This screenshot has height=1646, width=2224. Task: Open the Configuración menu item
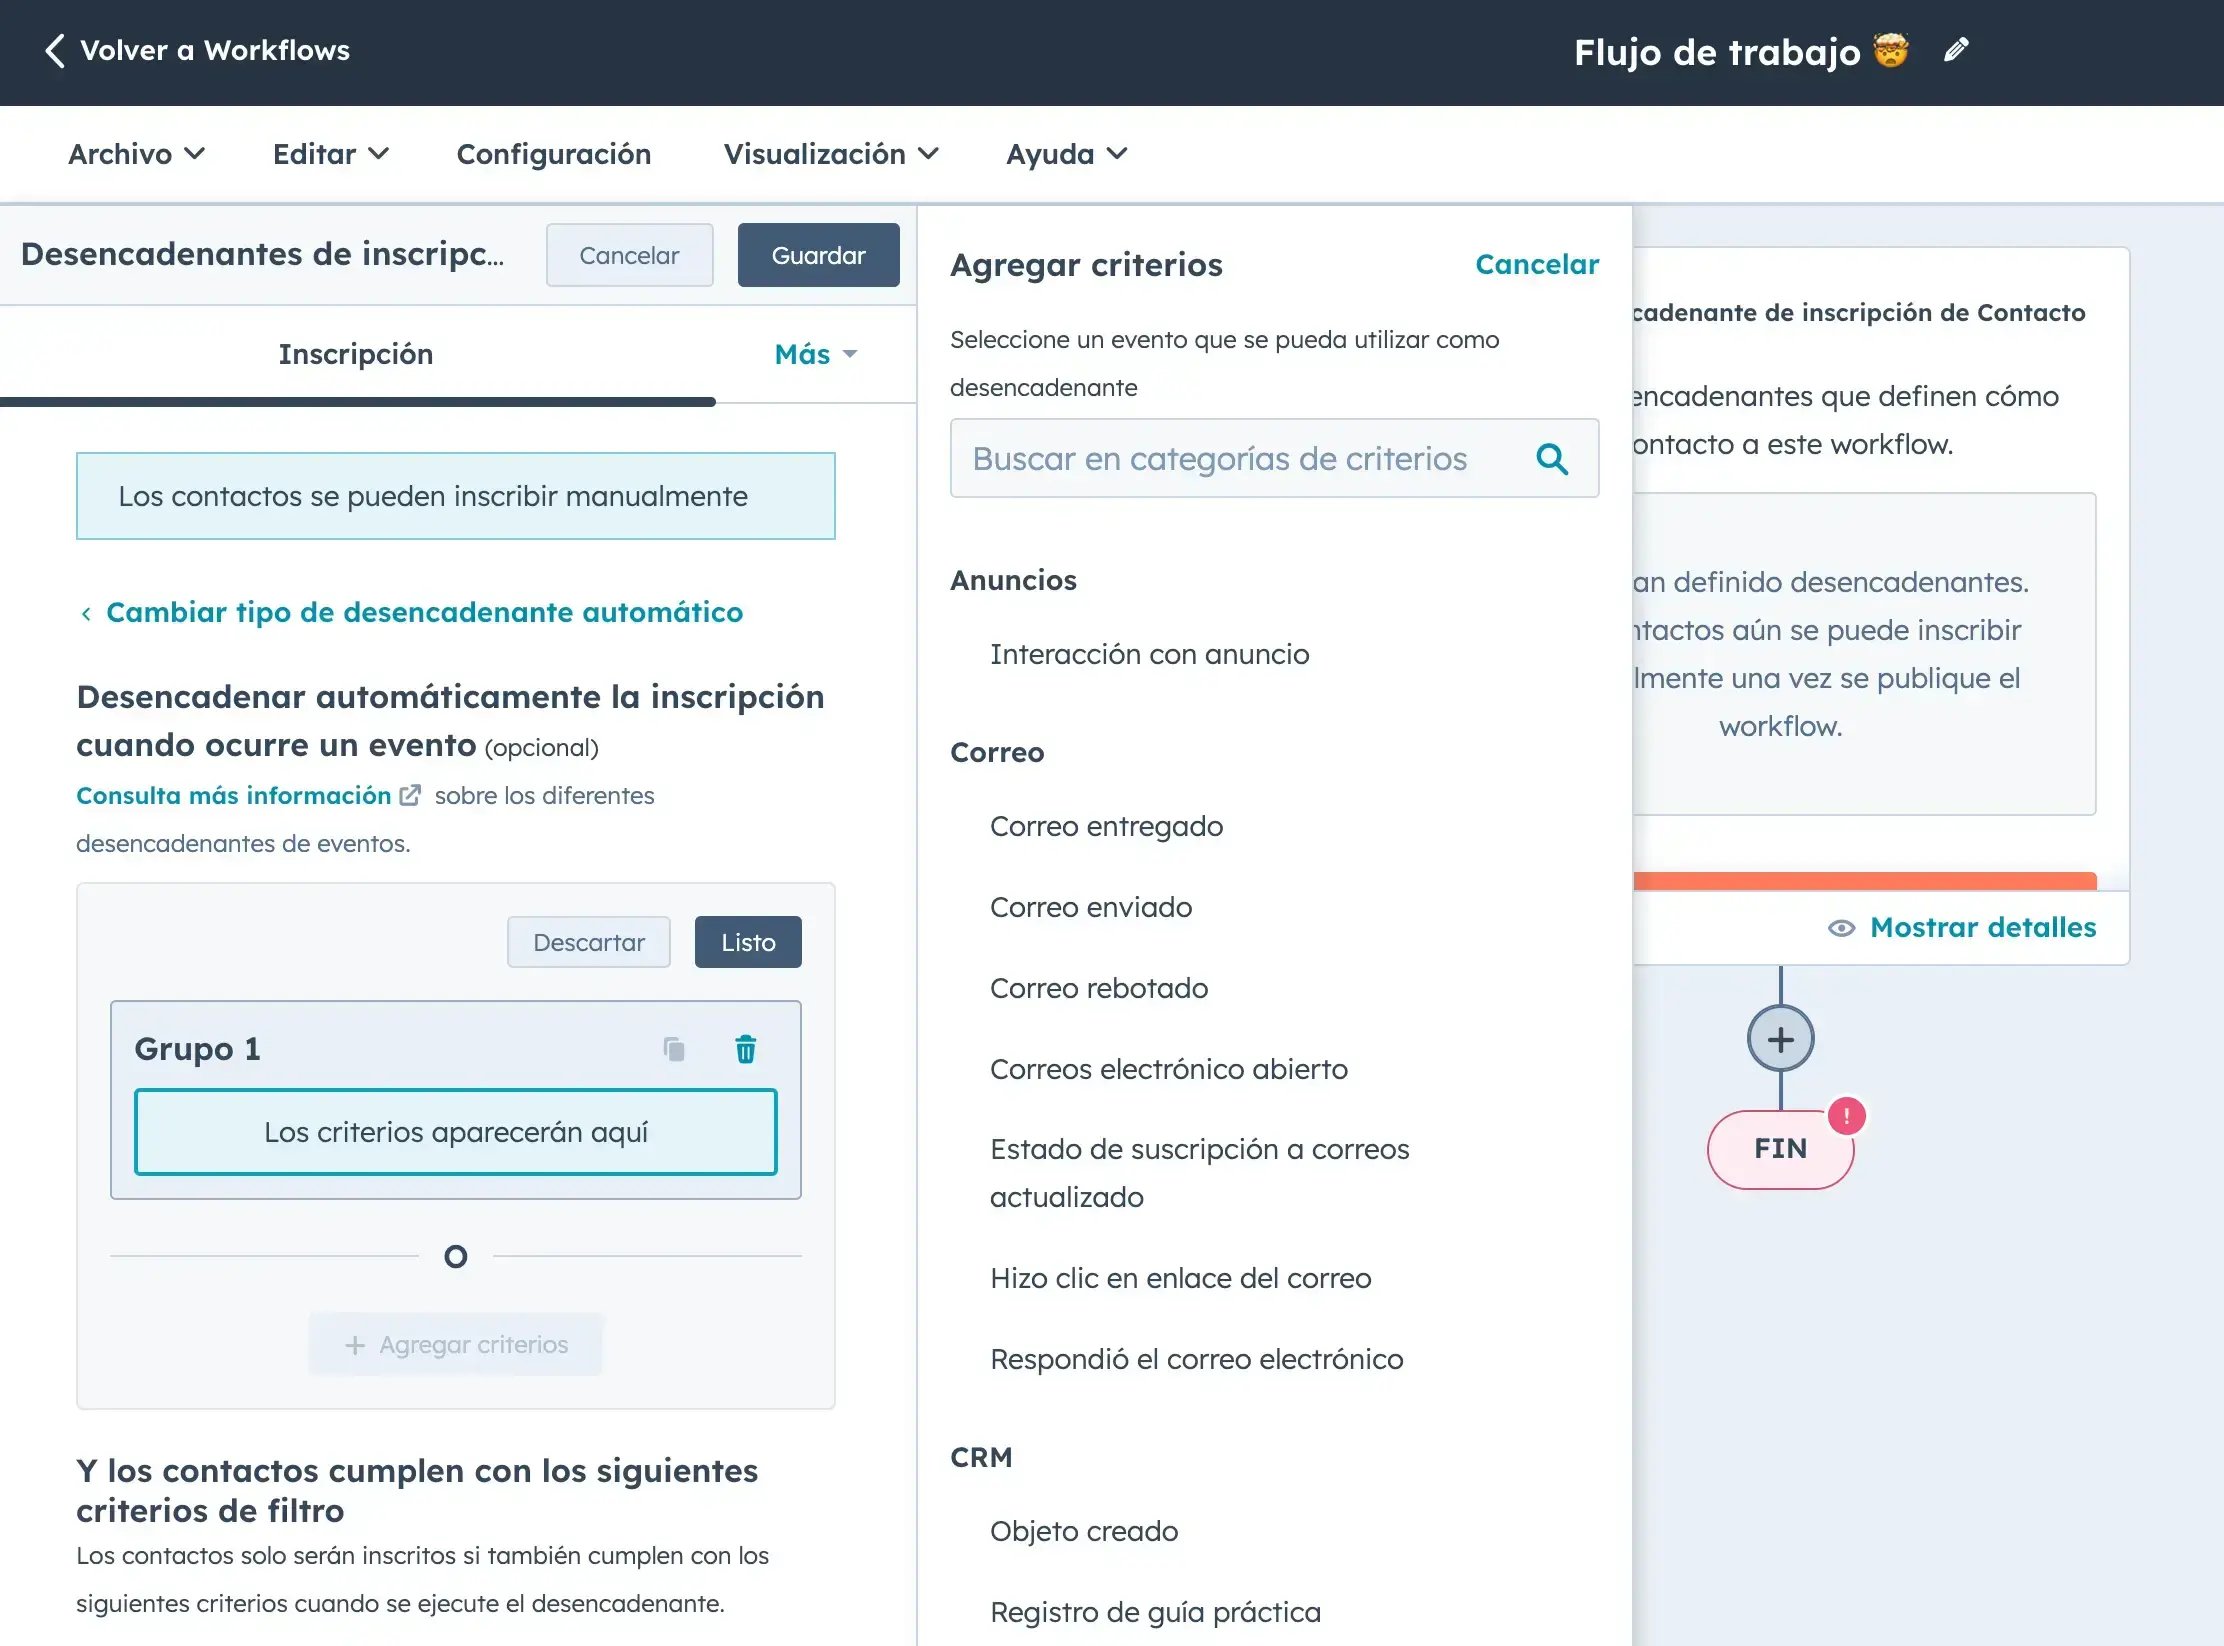click(554, 154)
